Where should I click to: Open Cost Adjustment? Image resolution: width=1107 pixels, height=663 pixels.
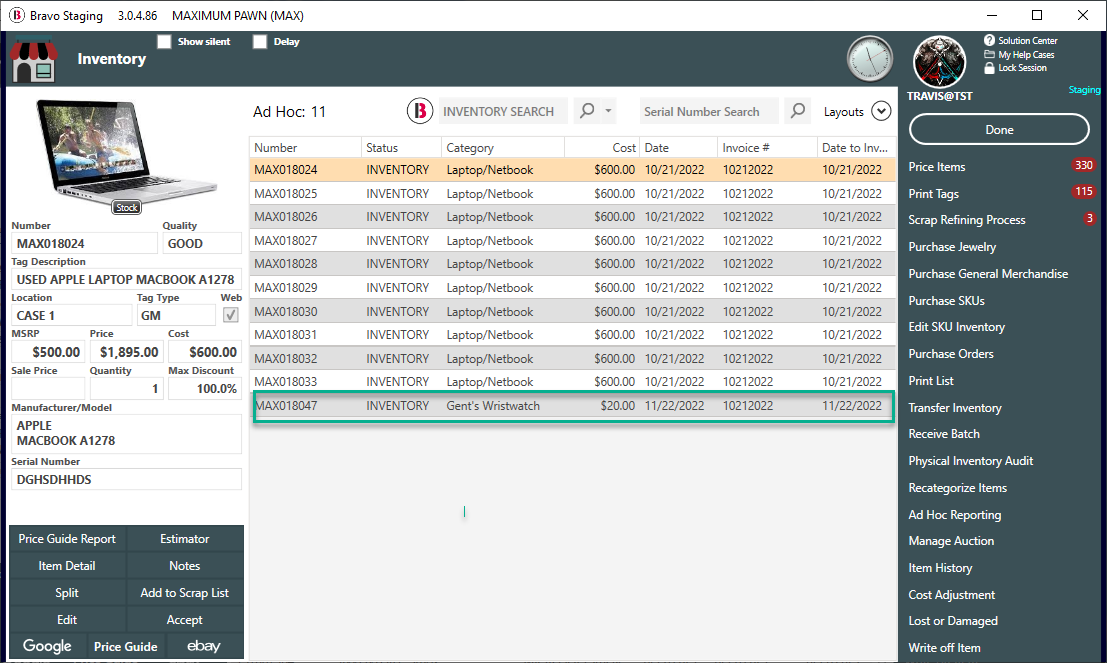coord(951,595)
